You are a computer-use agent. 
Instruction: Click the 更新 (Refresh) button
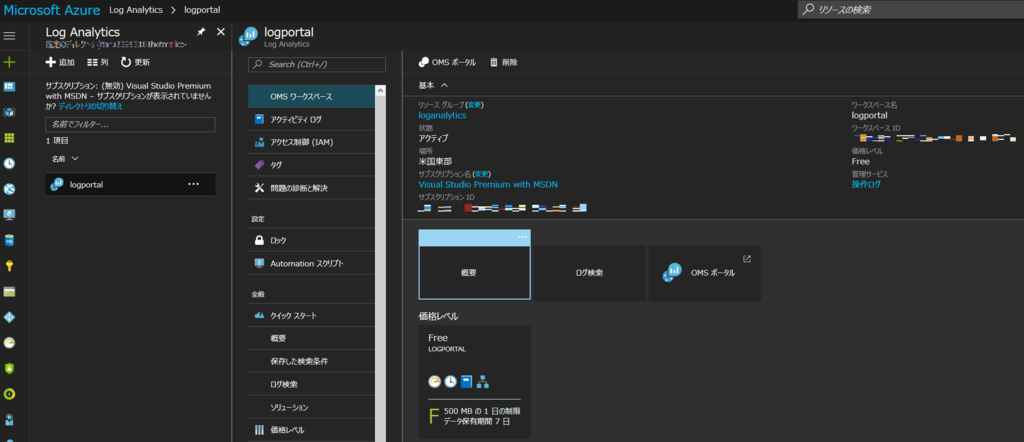[x=135, y=63]
